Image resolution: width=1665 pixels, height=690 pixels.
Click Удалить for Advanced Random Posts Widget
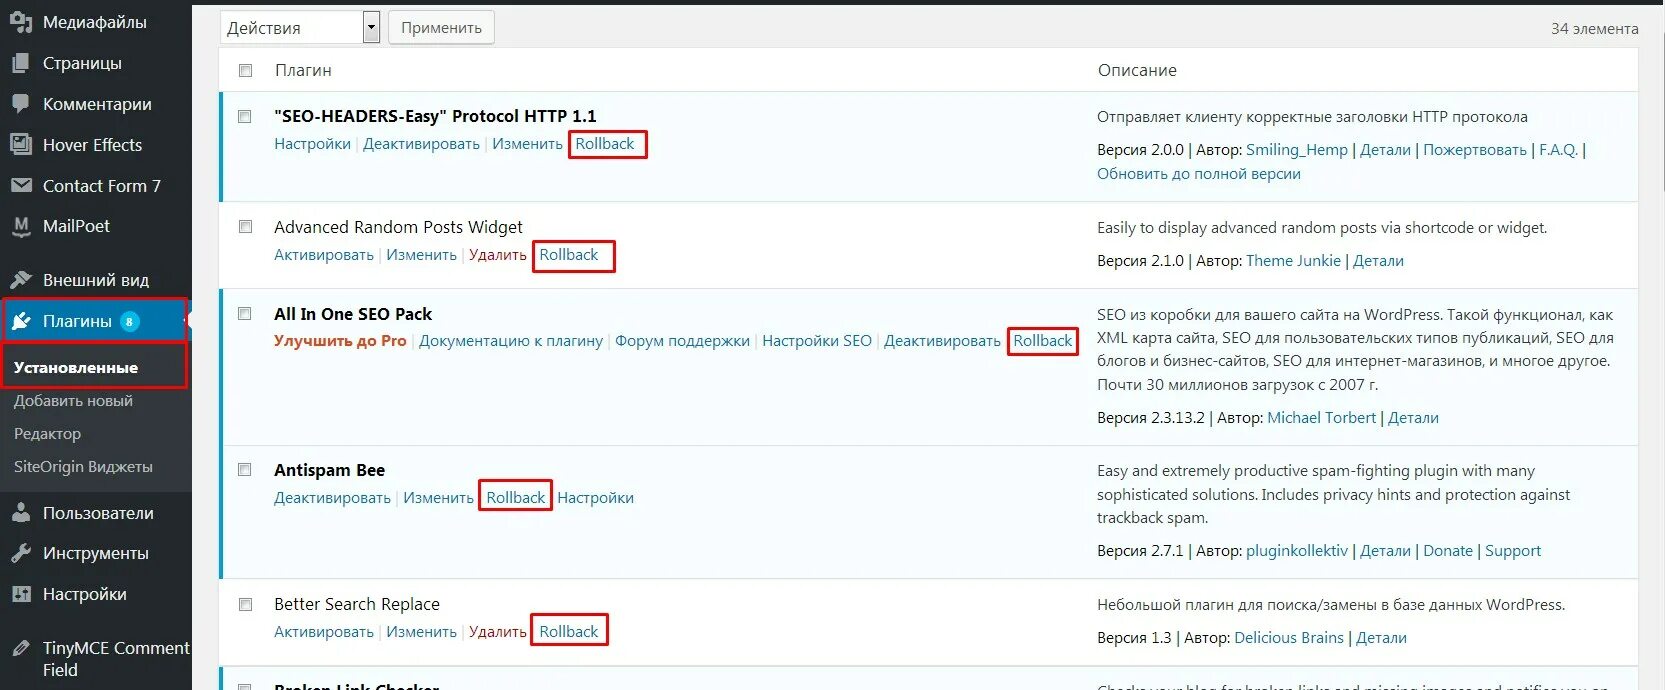click(498, 255)
